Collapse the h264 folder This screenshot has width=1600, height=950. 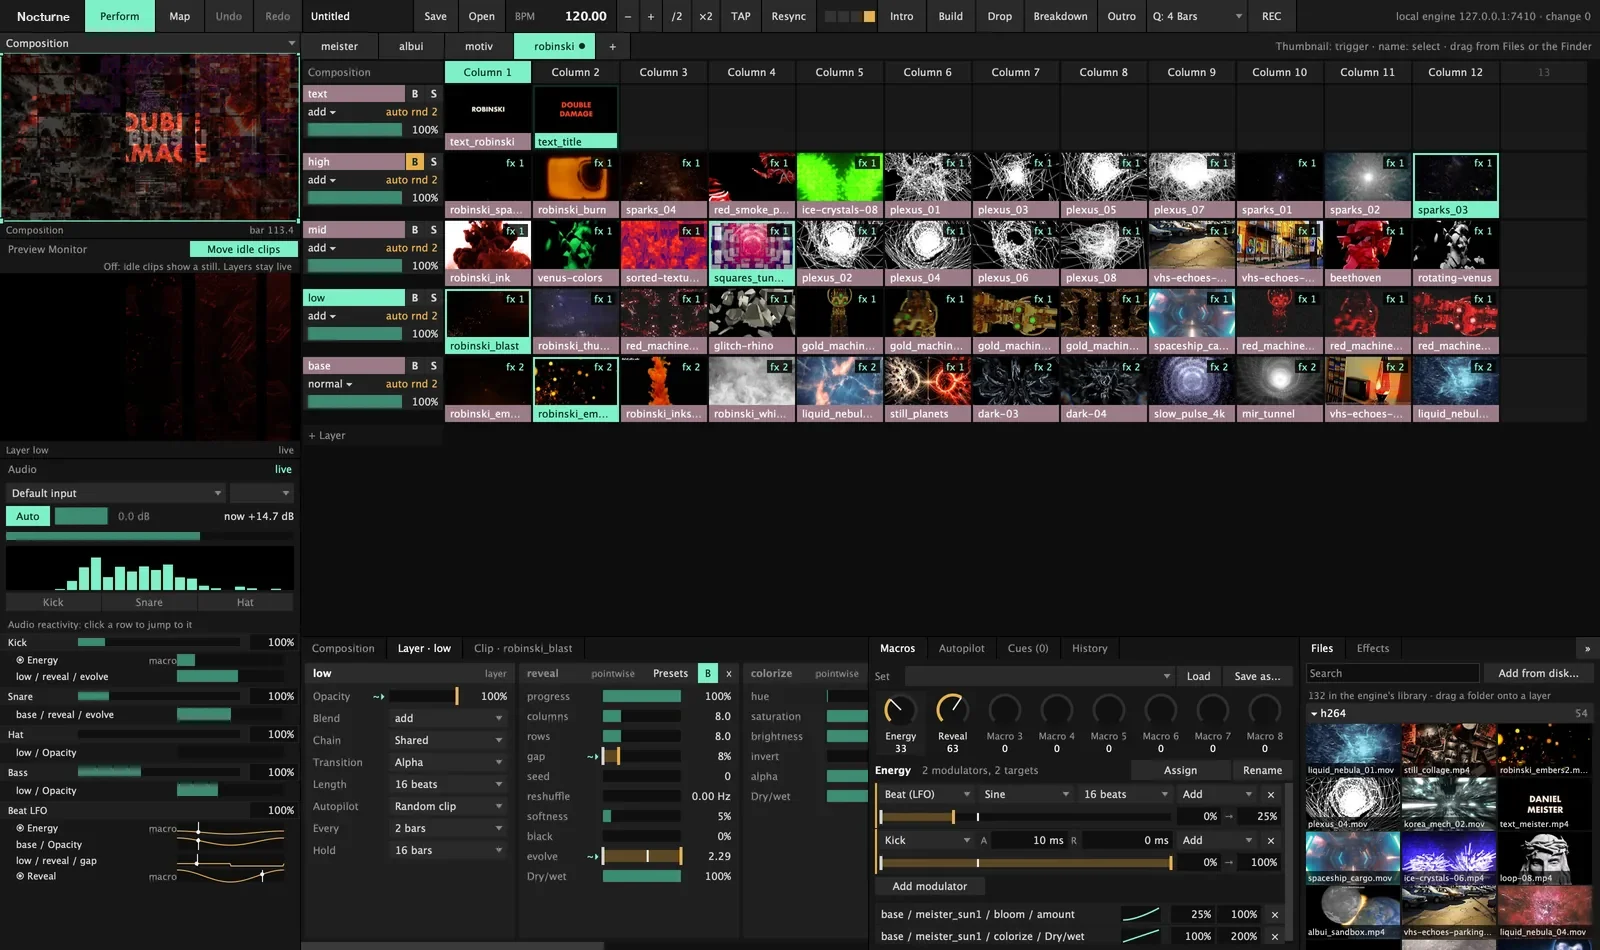click(1314, 713)
